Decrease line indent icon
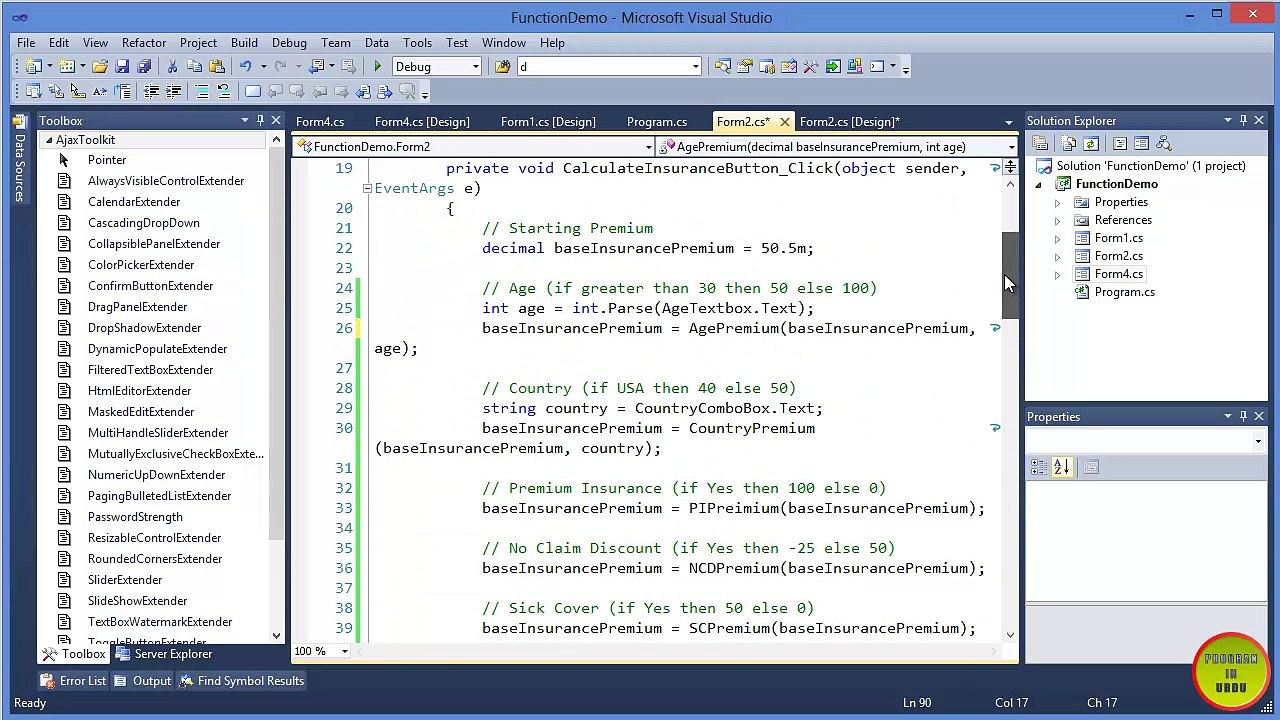Viewport: 1280px width, 720px height. tap(151, 91)
